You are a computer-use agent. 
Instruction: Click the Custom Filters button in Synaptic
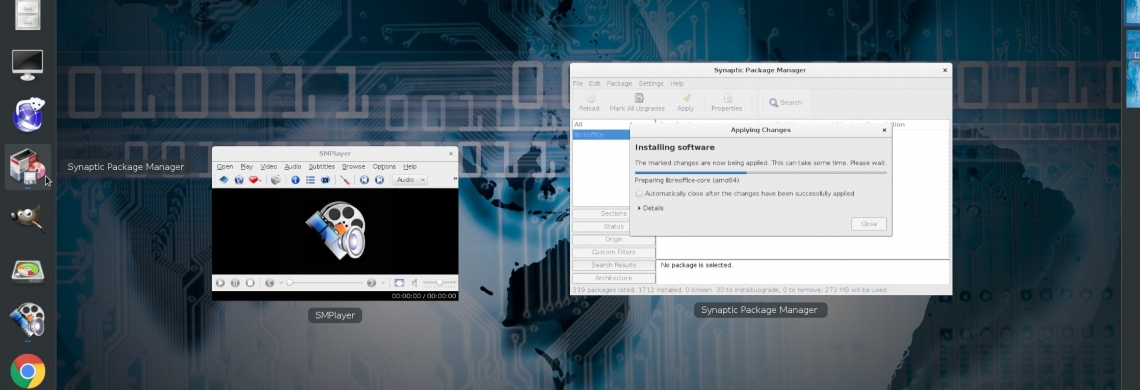coord(614,252)
